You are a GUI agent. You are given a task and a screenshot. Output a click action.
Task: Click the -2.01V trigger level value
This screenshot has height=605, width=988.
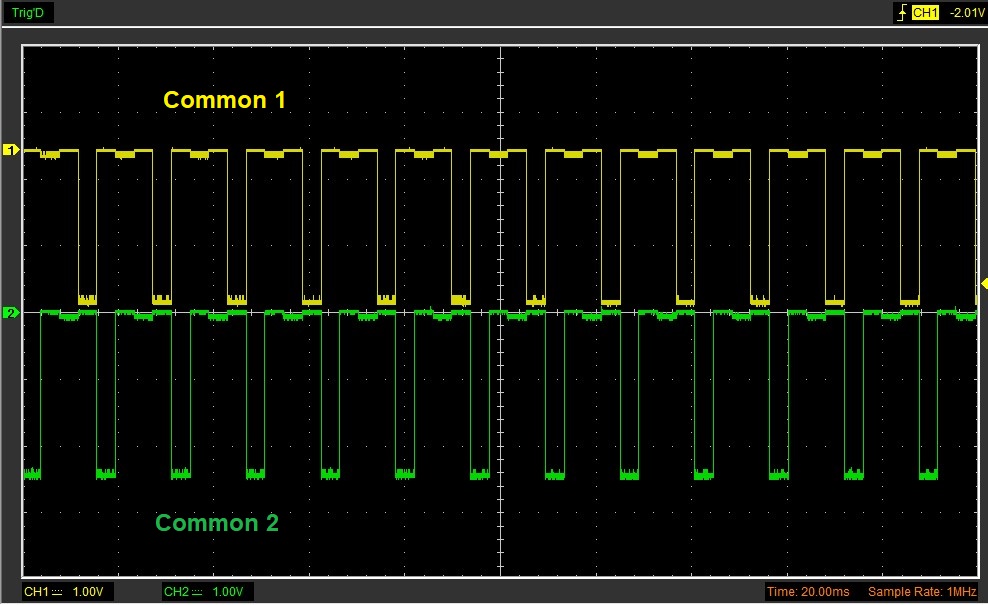(x=965, y=13)
